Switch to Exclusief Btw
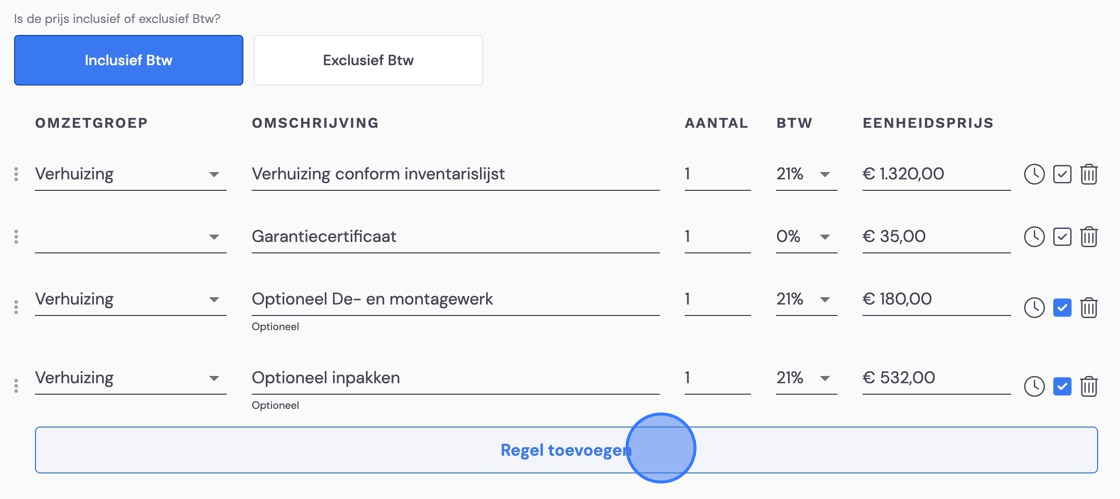 pos(369,61)
